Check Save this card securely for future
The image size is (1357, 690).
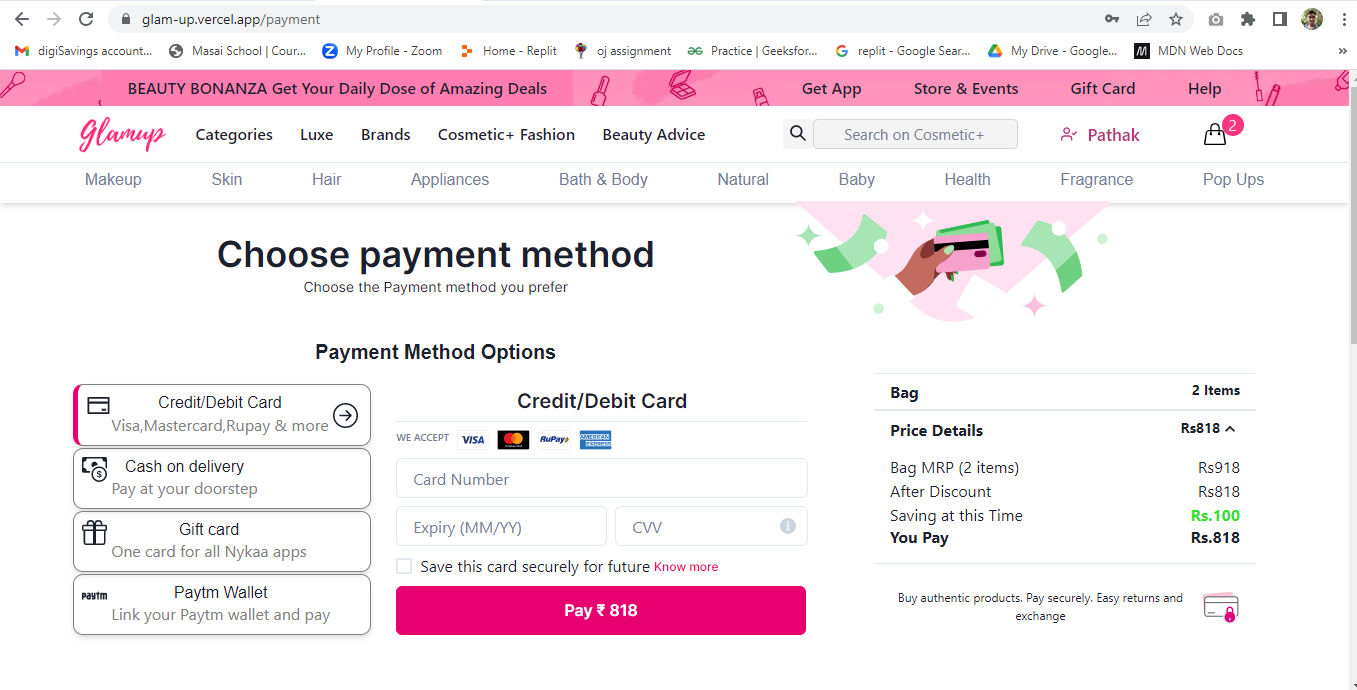(x=404, y=565)
